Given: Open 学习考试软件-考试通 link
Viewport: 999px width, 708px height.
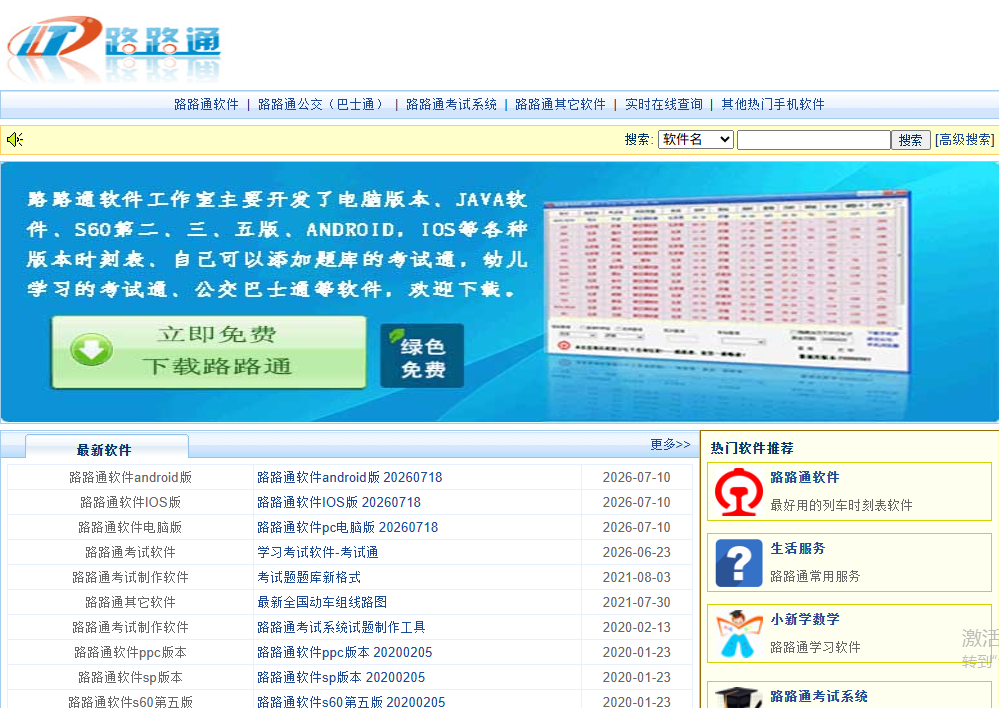Looking at the screenshot, I should coord(317,552).
